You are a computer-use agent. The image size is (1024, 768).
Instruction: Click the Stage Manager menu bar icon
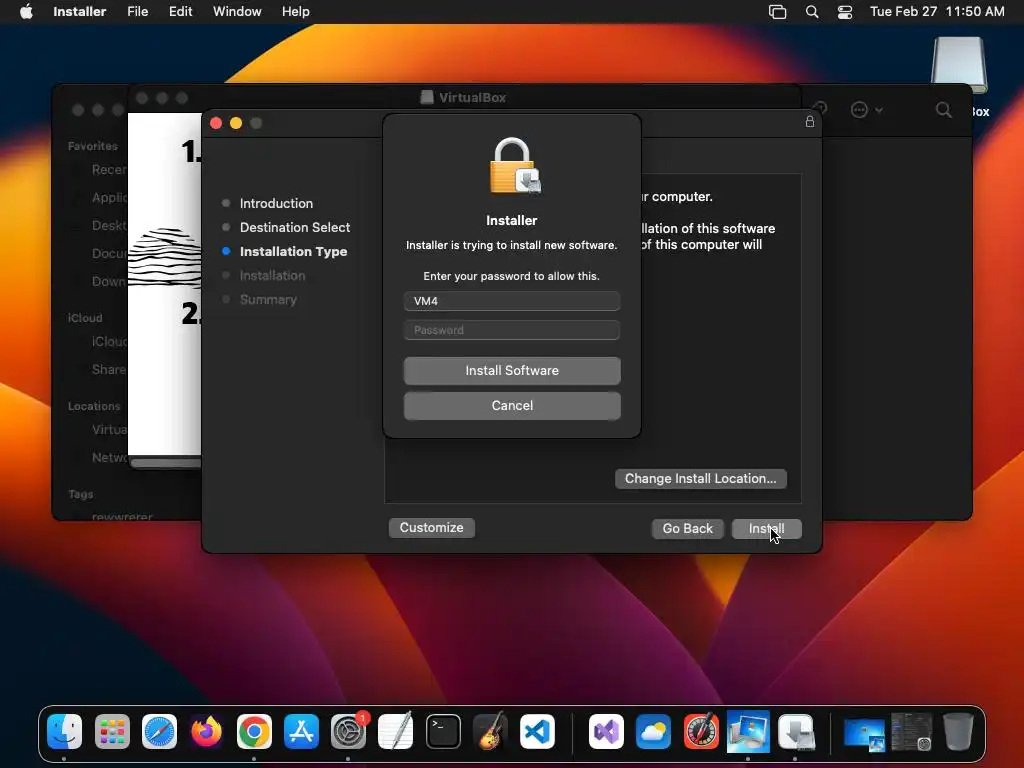tap(777, 12)
